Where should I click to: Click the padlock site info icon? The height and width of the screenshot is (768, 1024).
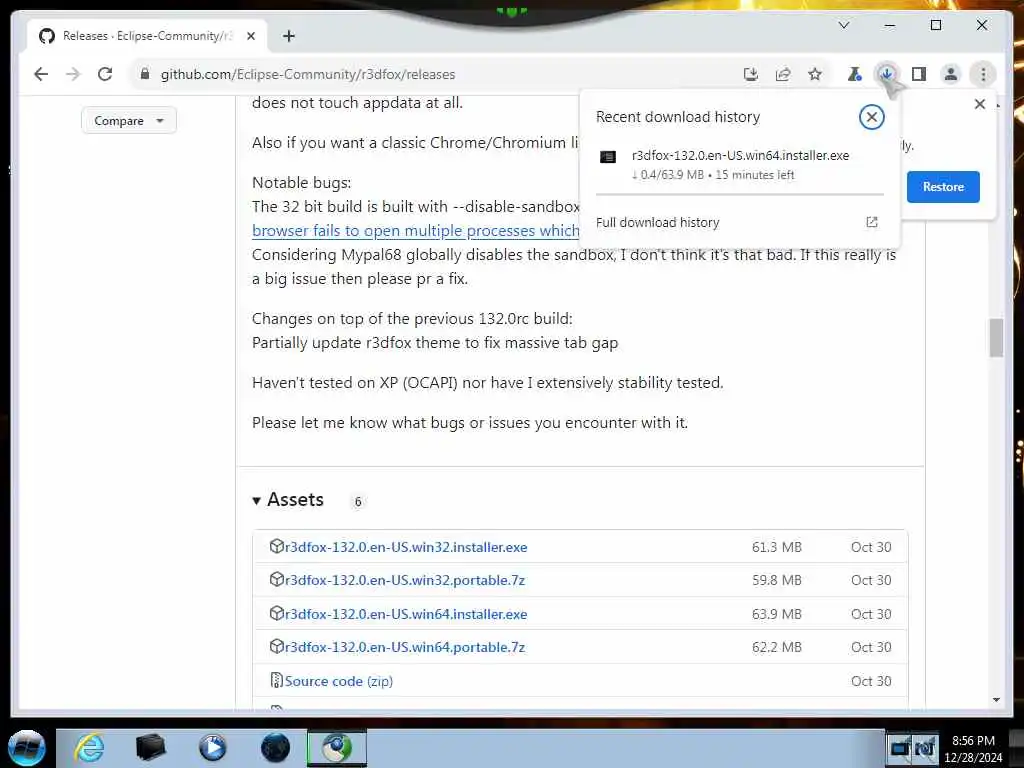coord(145,74)
